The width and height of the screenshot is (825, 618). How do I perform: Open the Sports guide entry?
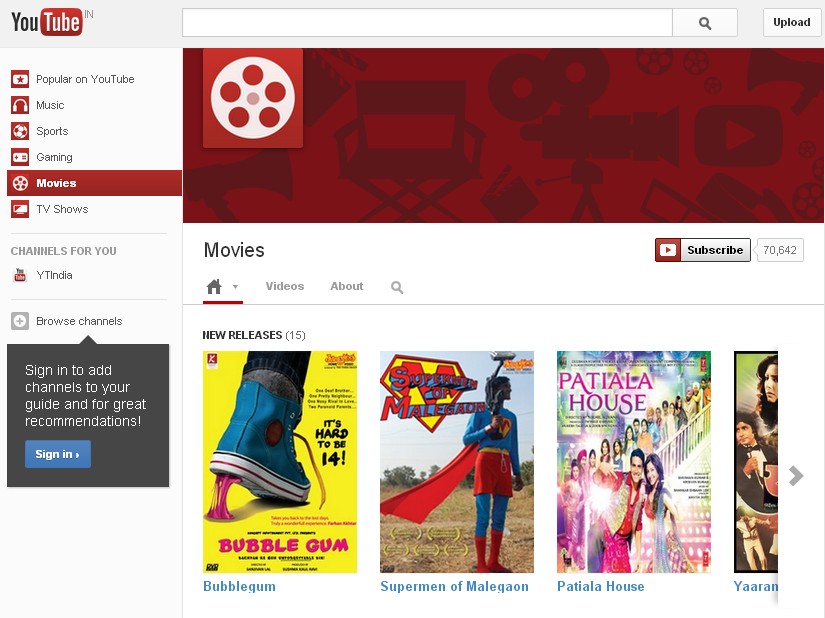52,131
